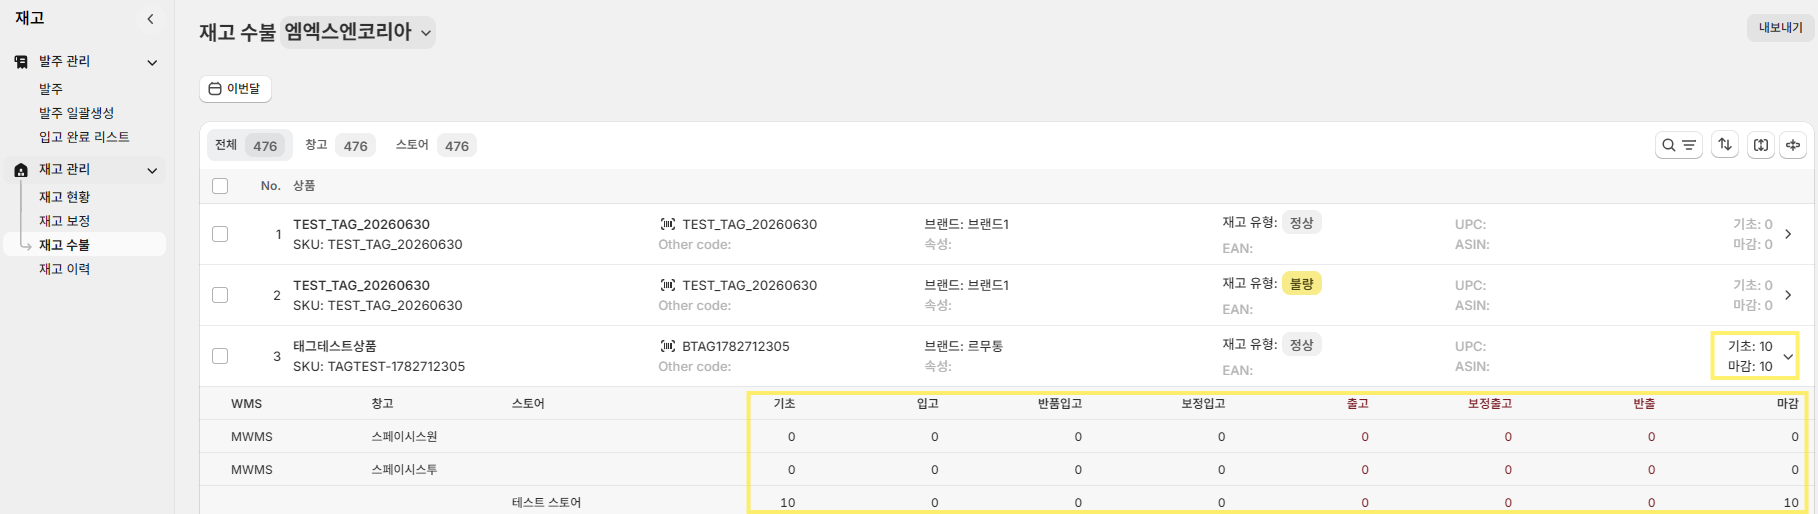Click the 스페이시스투 warehouse cell
This screenshot has height=514, width=1818.
point(404,470)
